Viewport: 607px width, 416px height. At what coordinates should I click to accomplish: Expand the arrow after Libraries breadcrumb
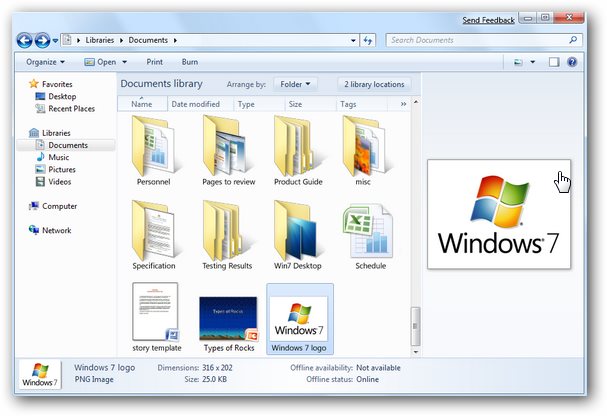[x=121, y=40]
